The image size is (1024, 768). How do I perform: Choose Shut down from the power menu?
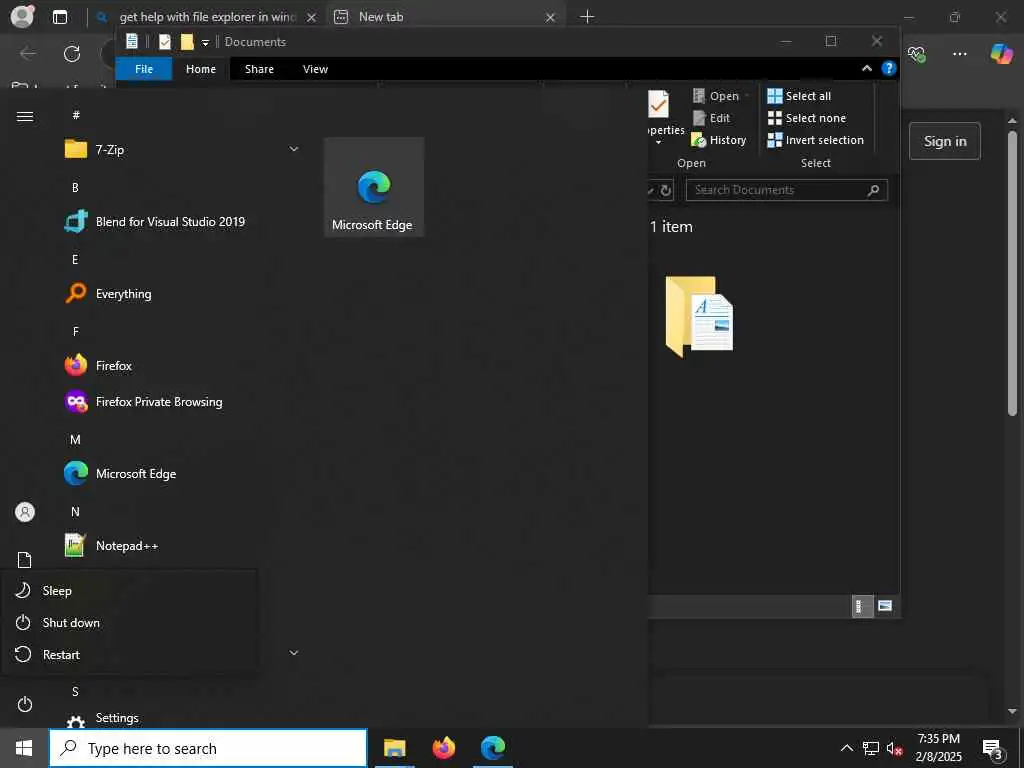pyautogui.click(x=129, y=622)
